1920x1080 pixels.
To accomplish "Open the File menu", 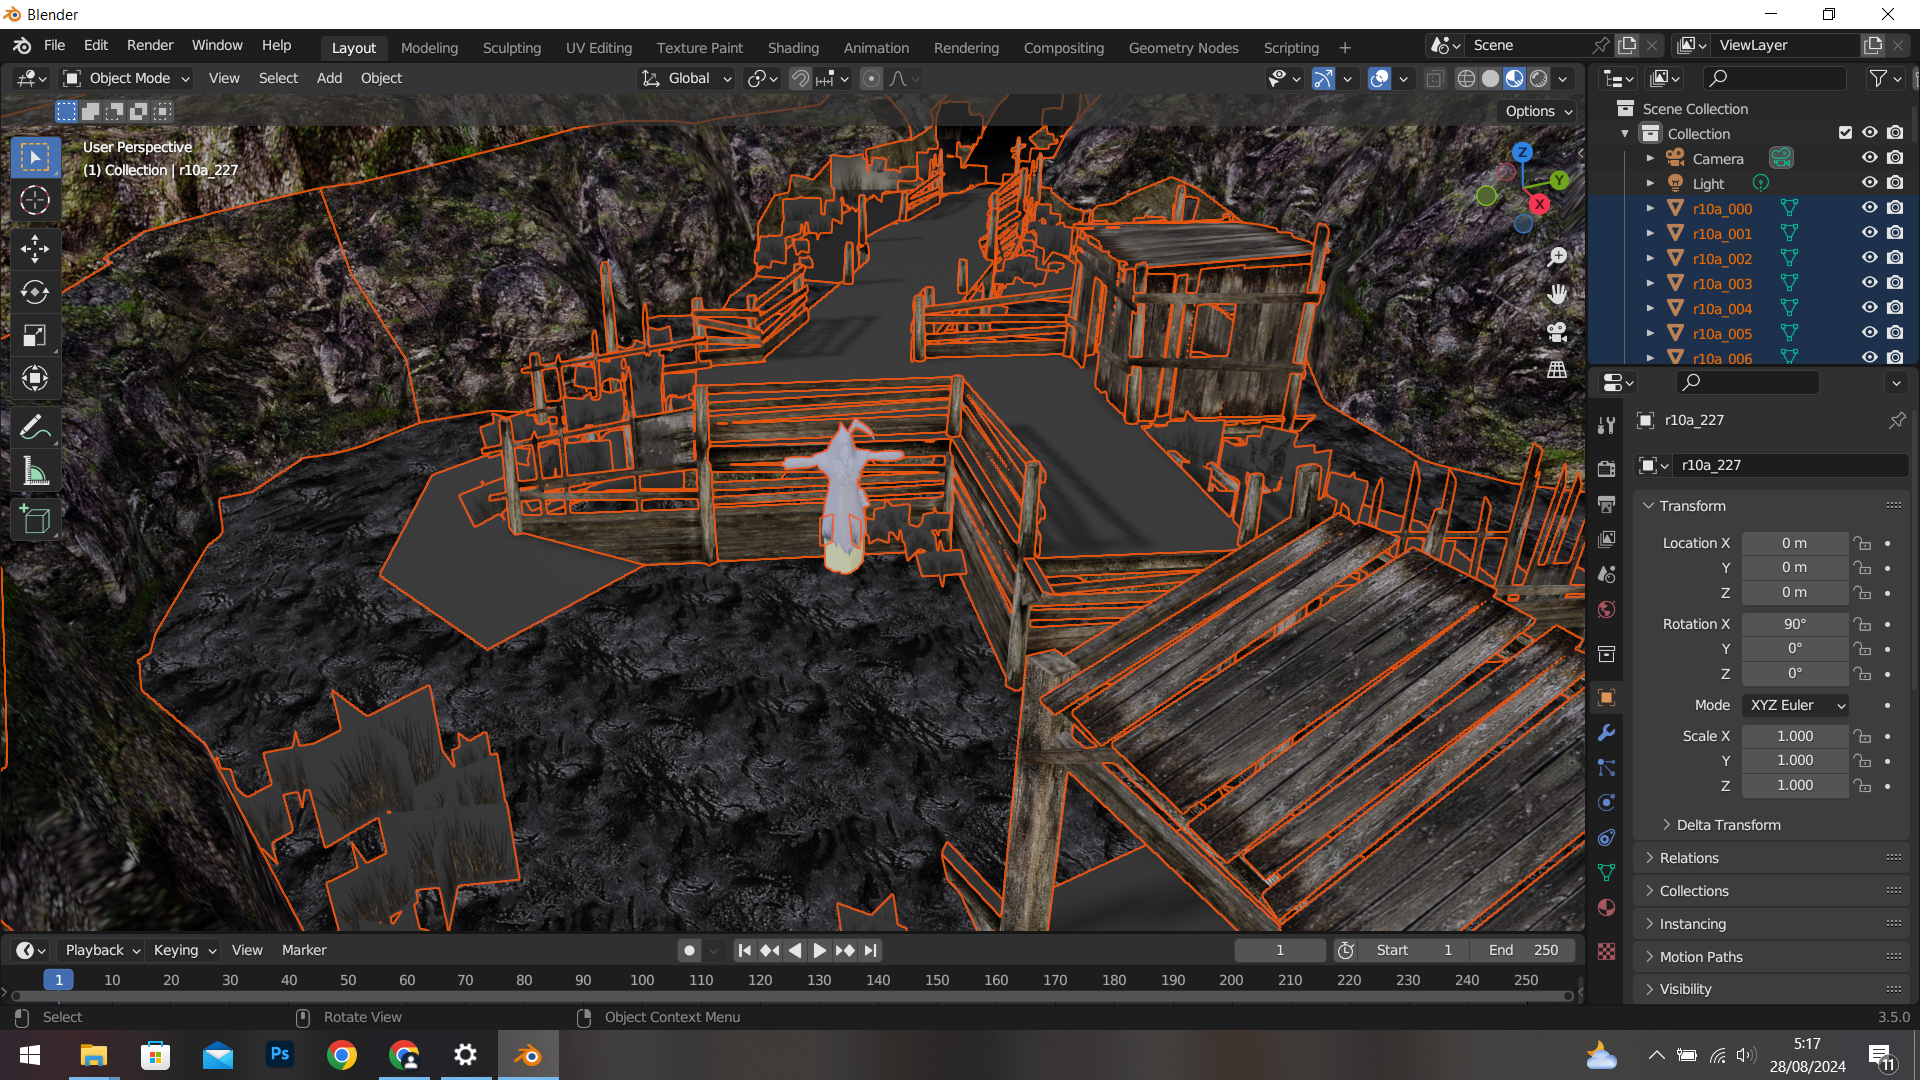I will click(x=55, y=46).
